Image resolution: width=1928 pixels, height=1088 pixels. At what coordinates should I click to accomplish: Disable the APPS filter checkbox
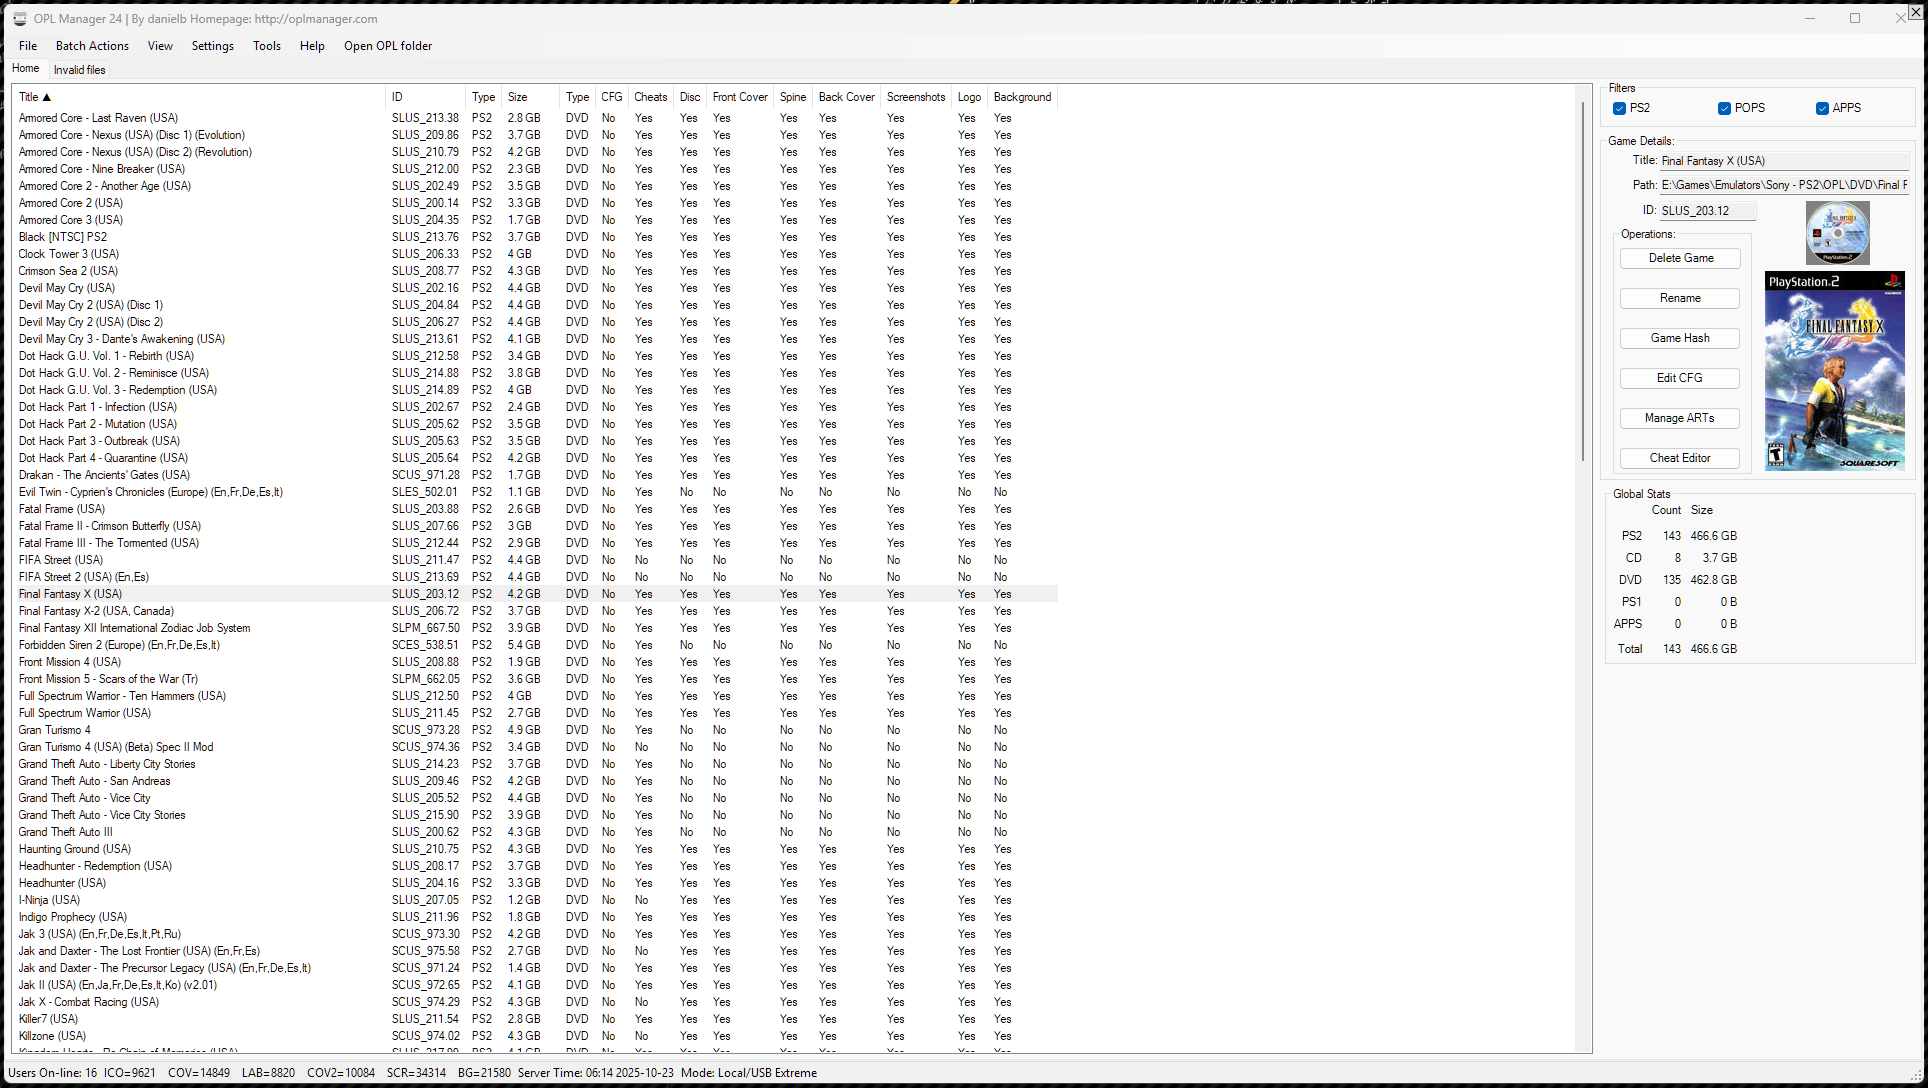tap(1822, 108)
